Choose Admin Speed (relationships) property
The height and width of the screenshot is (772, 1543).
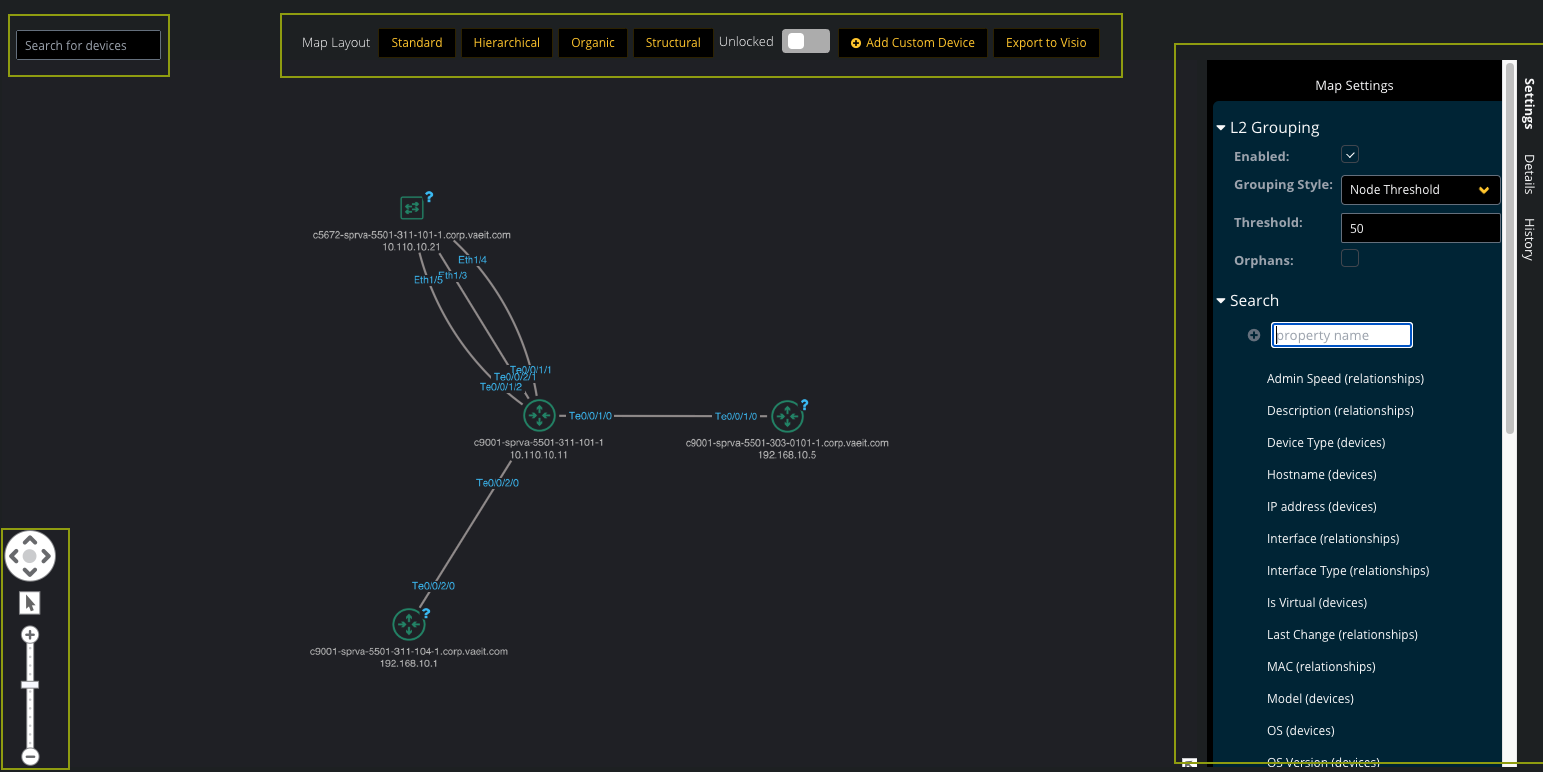[x=1345, y=379]
